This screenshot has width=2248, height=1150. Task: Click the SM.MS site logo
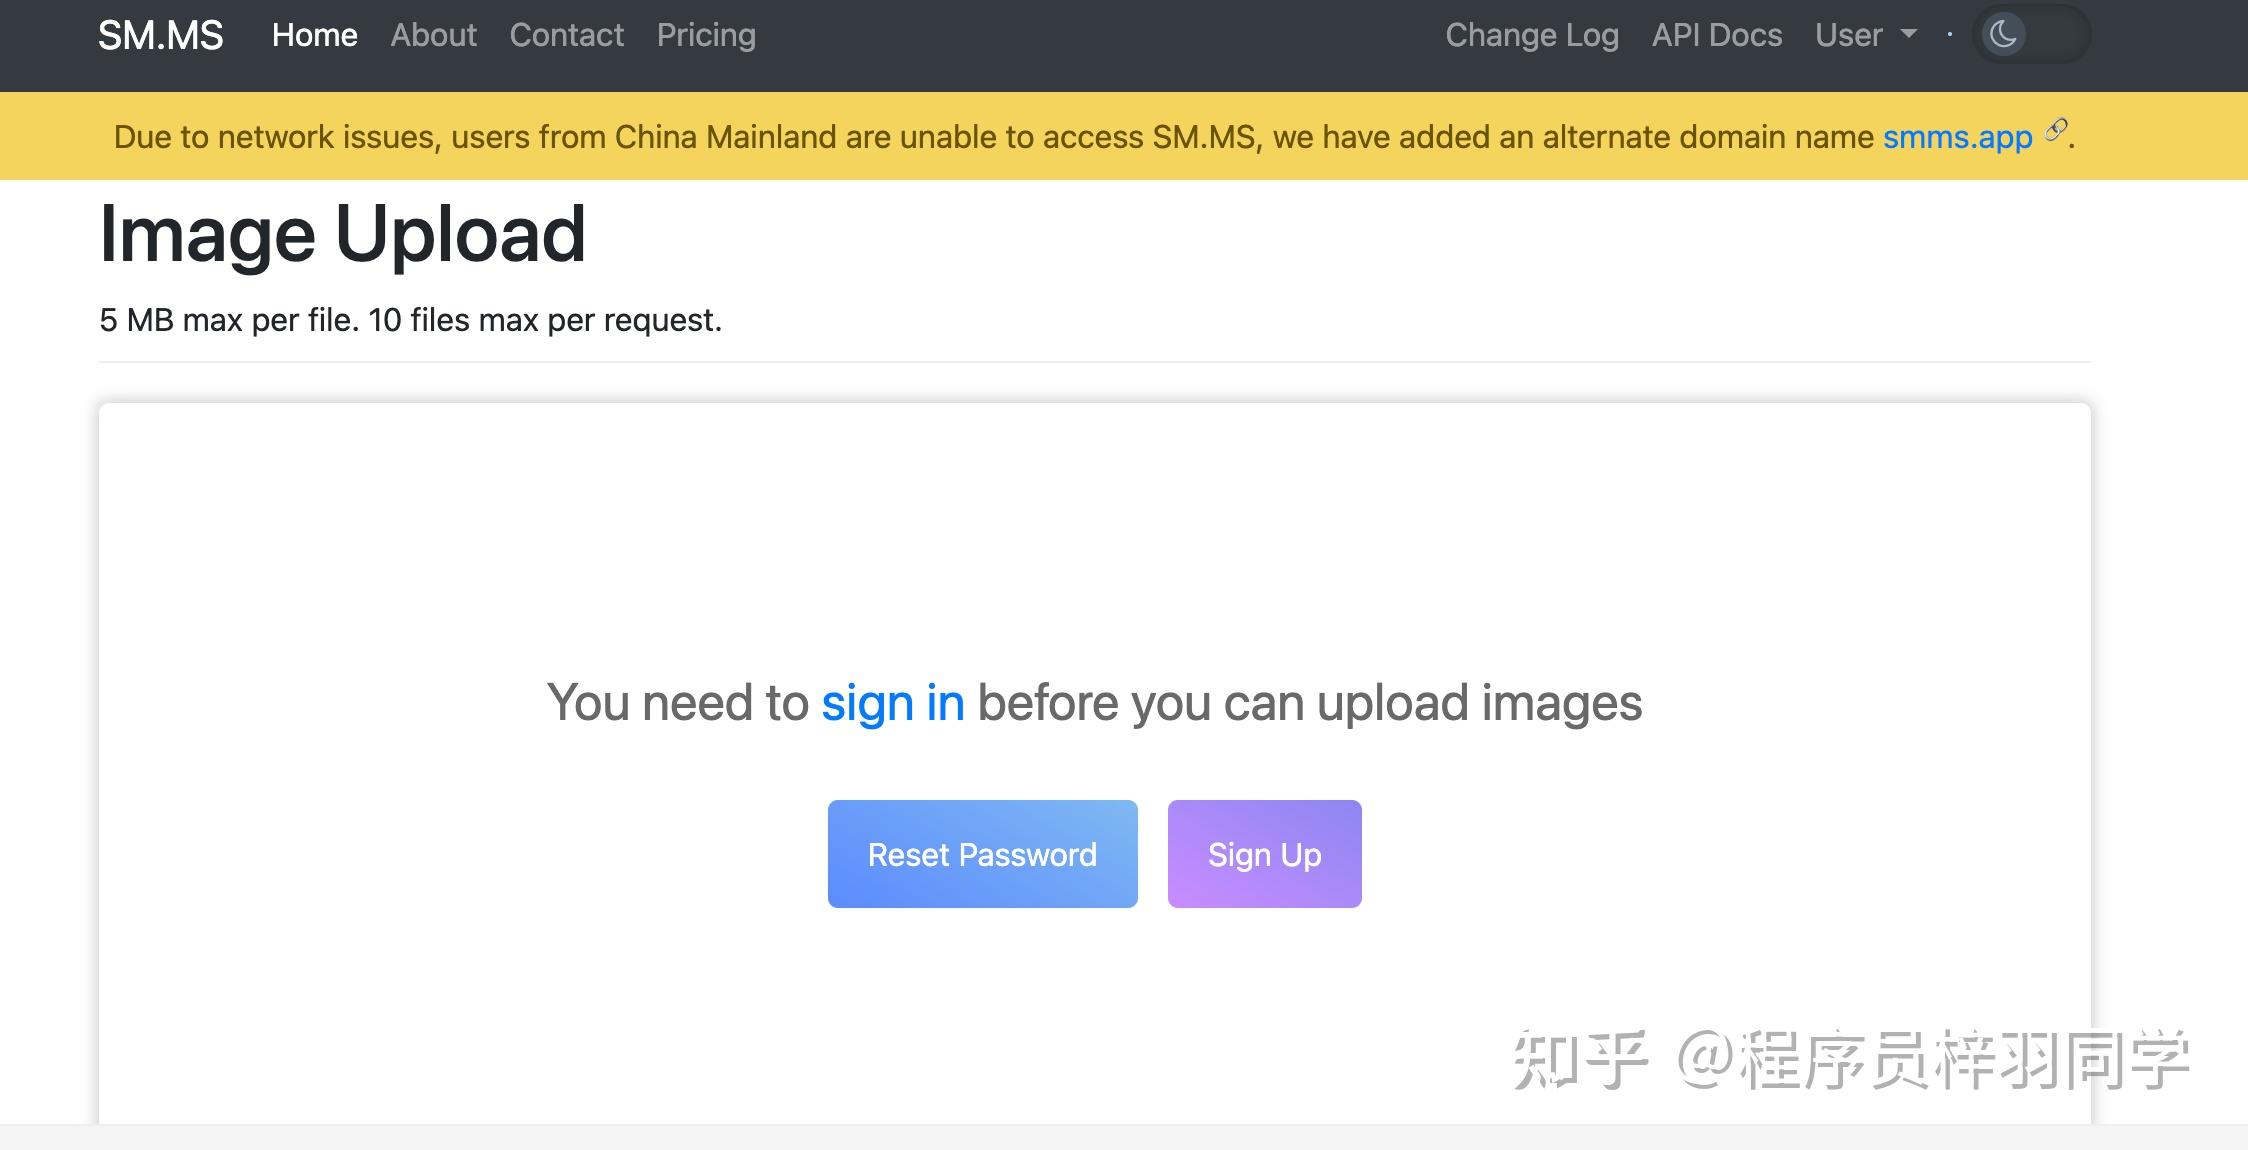[160, 36]
